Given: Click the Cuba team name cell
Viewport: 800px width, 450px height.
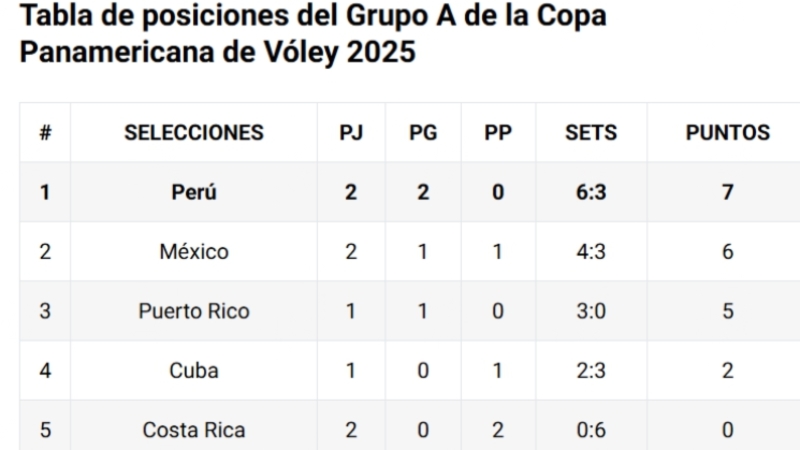Looking at the screenshot, I should [194, 371].
